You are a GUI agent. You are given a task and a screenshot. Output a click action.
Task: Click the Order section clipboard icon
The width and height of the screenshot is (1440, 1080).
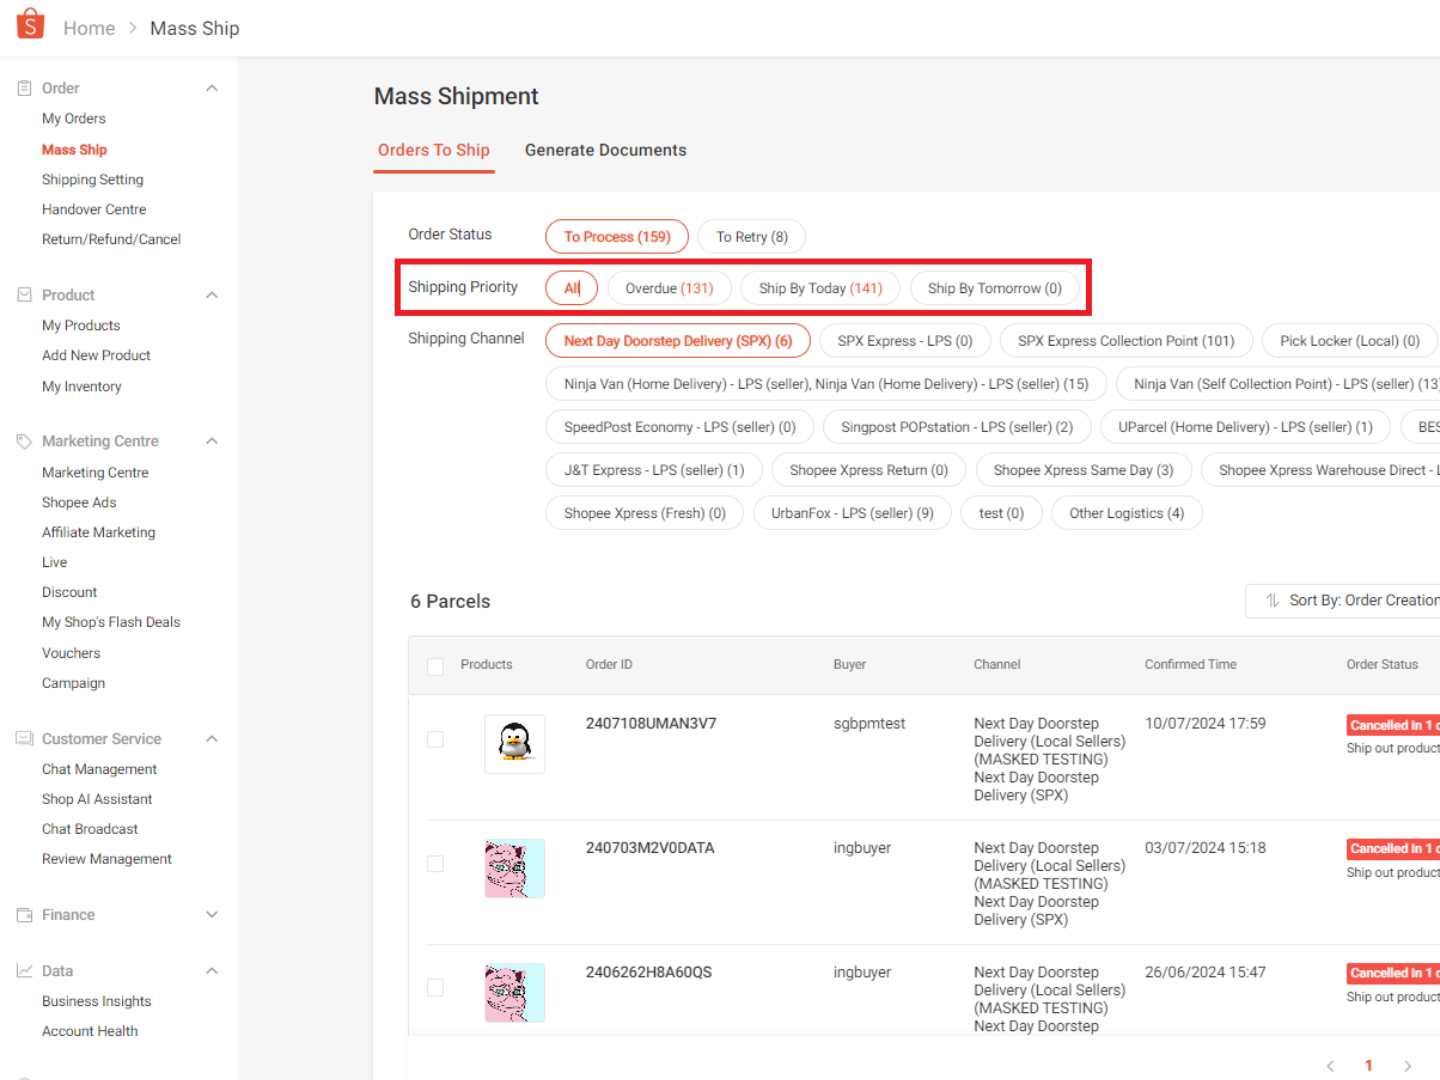coord(25,88)
